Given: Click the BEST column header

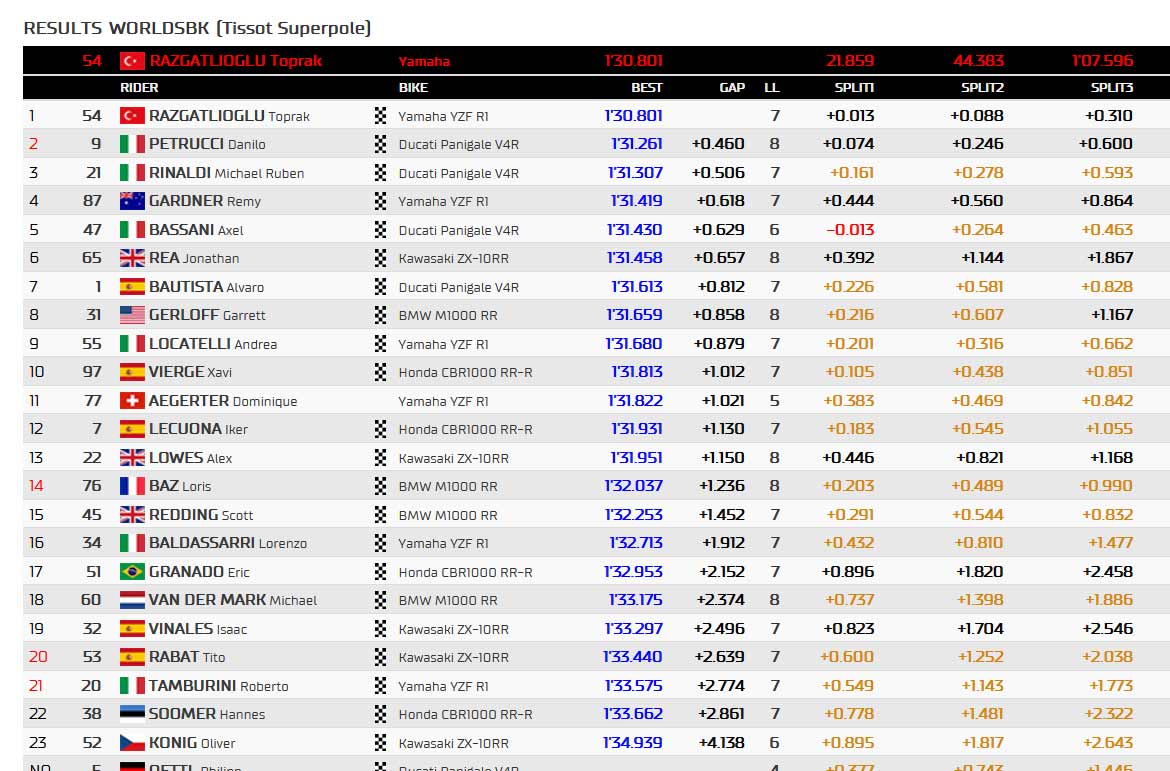Looking at the screenshot, I should coord(647,87).
